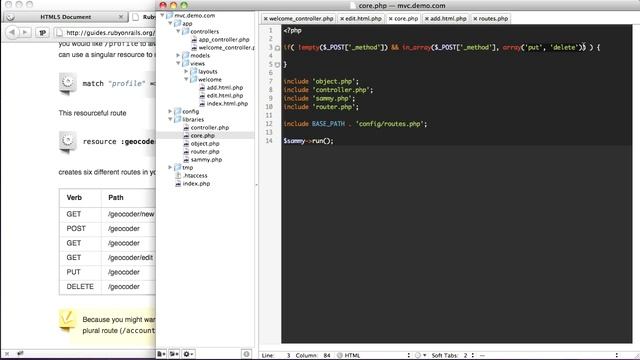
Task: Close the welcome_controller.php editor tab
Action: point(266,19)
